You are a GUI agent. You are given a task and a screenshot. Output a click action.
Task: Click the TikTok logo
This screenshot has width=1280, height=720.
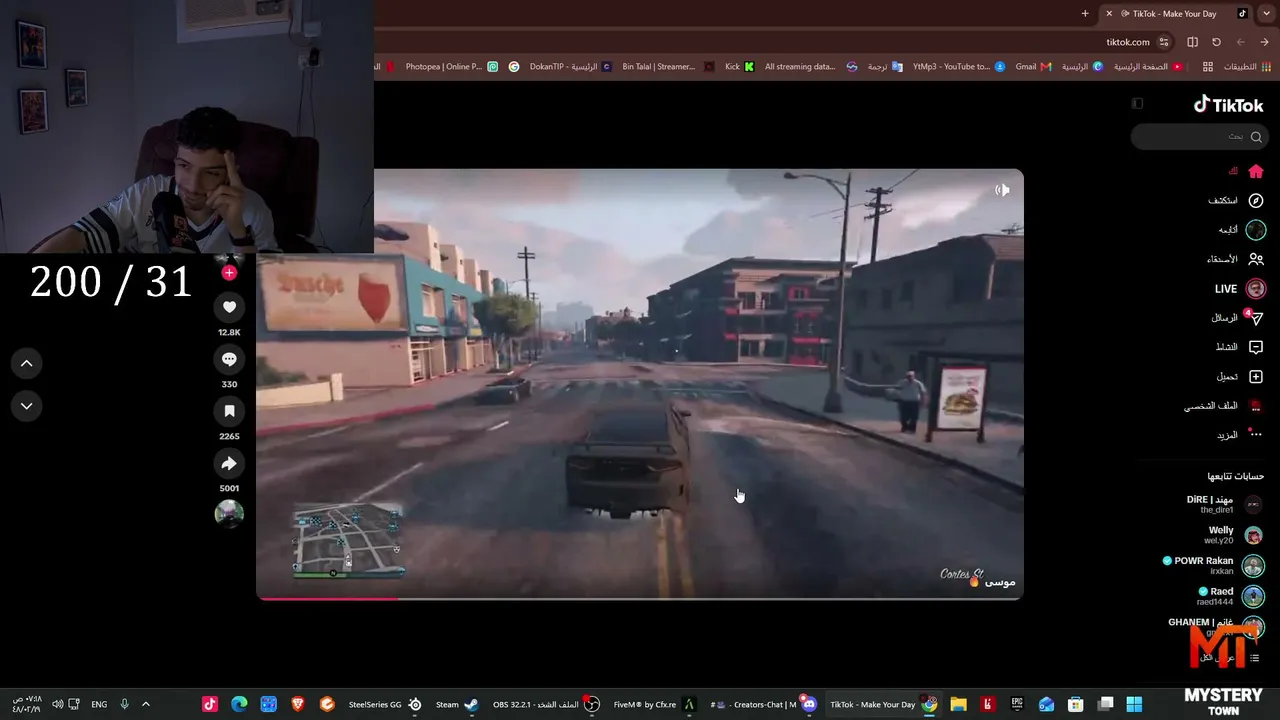(x=1228, y=104)
